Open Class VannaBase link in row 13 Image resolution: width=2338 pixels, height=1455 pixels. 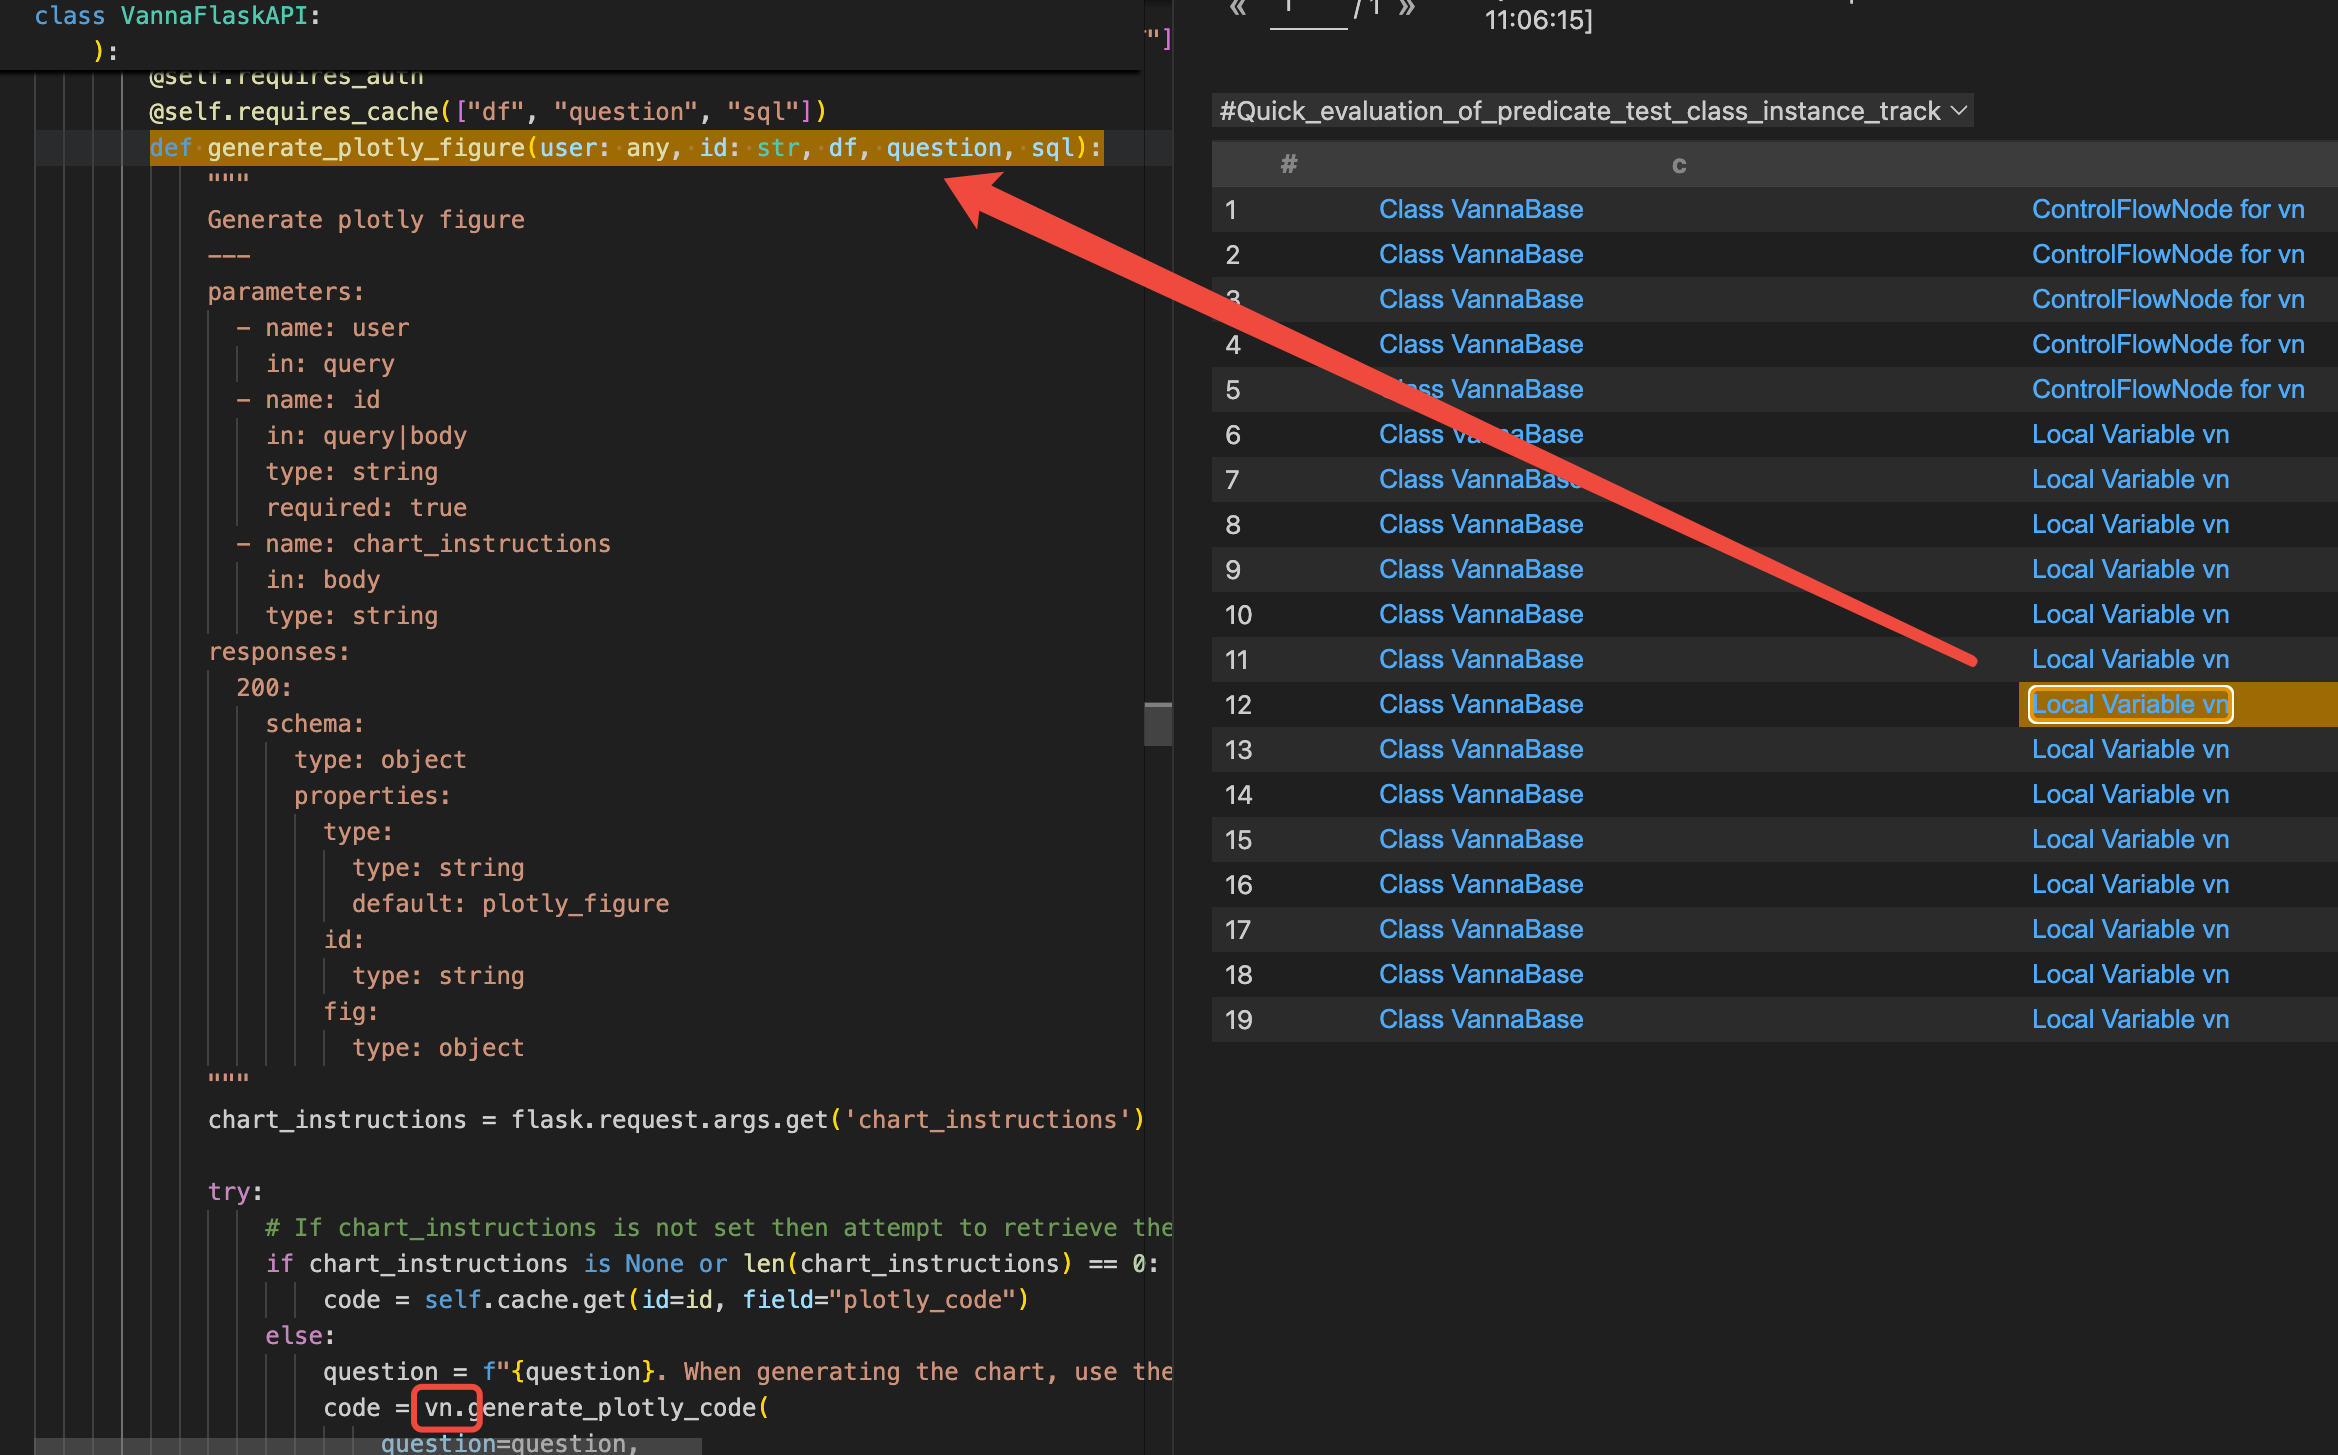click(1481, 749)
